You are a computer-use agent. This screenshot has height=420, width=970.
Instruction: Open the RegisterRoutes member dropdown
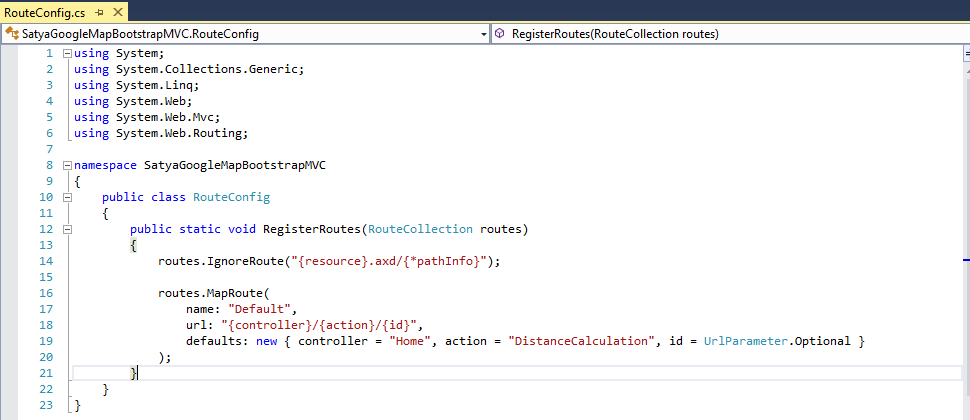[730, 34]
